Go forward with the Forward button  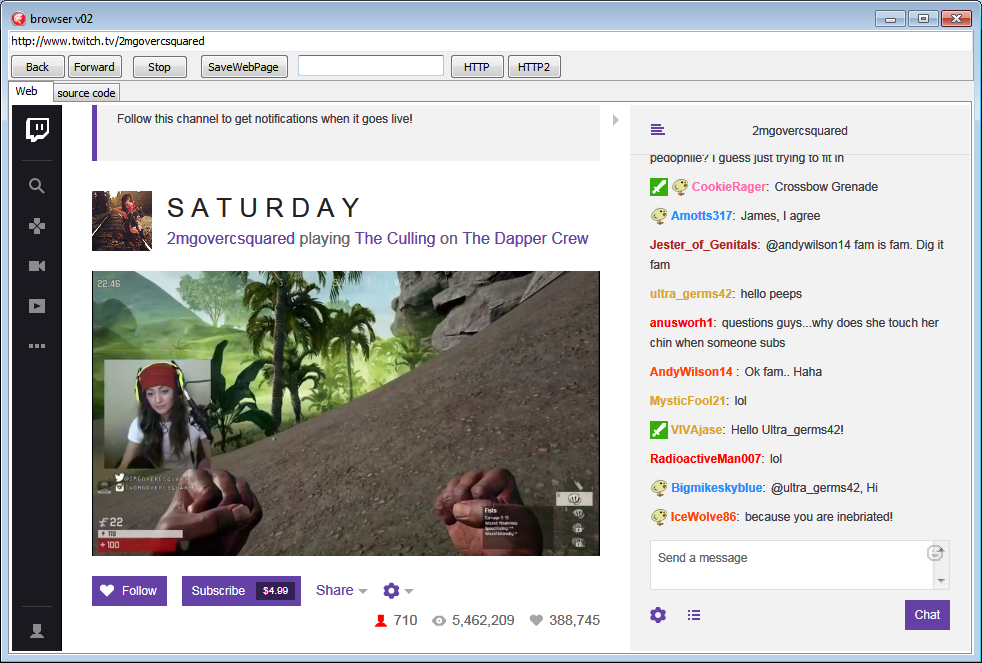coord(94,67)
